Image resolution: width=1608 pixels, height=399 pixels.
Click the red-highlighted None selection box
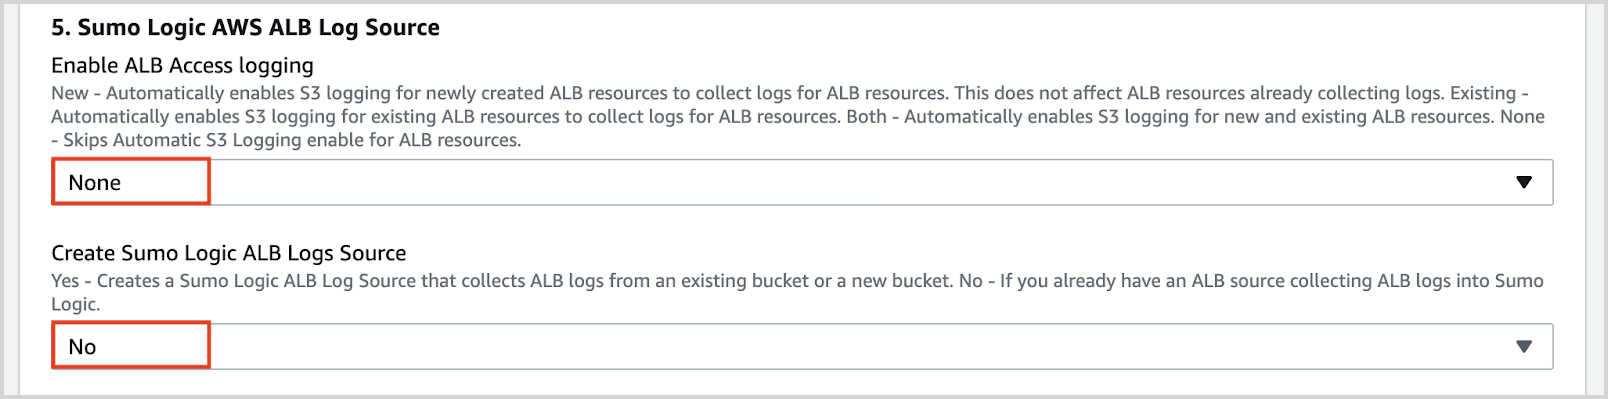[x=131, y=182]
